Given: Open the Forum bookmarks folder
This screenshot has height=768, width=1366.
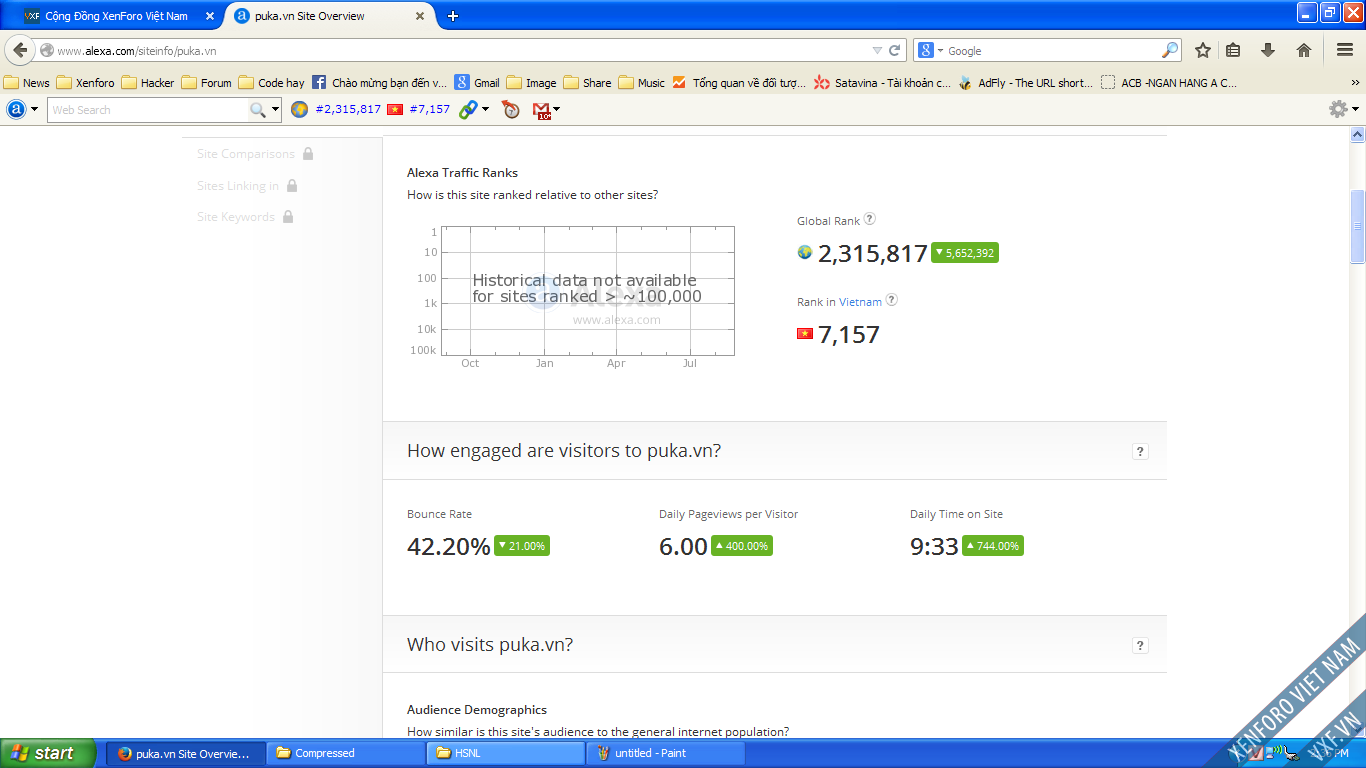Looking at the screenshot, I should pyautogui.click(x=206, y=83).
